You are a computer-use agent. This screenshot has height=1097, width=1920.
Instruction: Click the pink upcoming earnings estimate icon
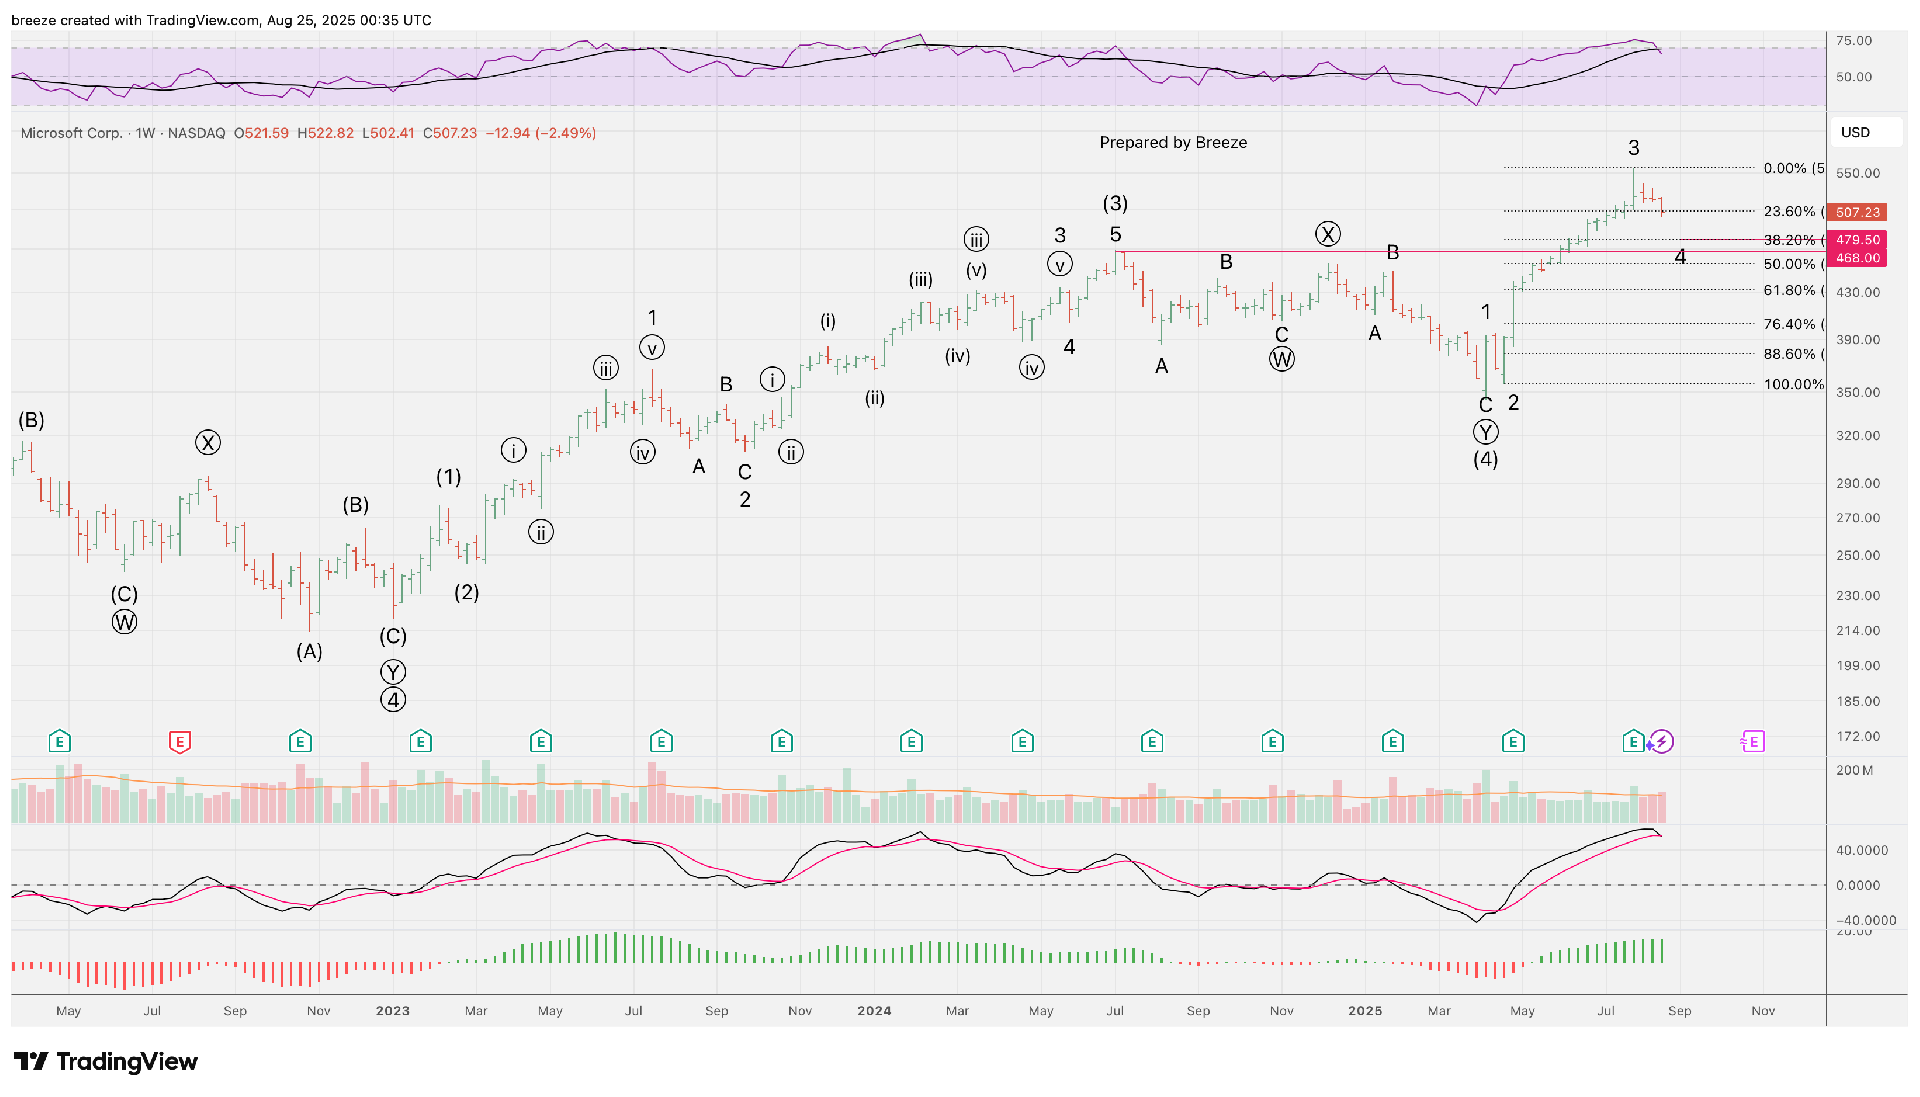click(1753, 742)
